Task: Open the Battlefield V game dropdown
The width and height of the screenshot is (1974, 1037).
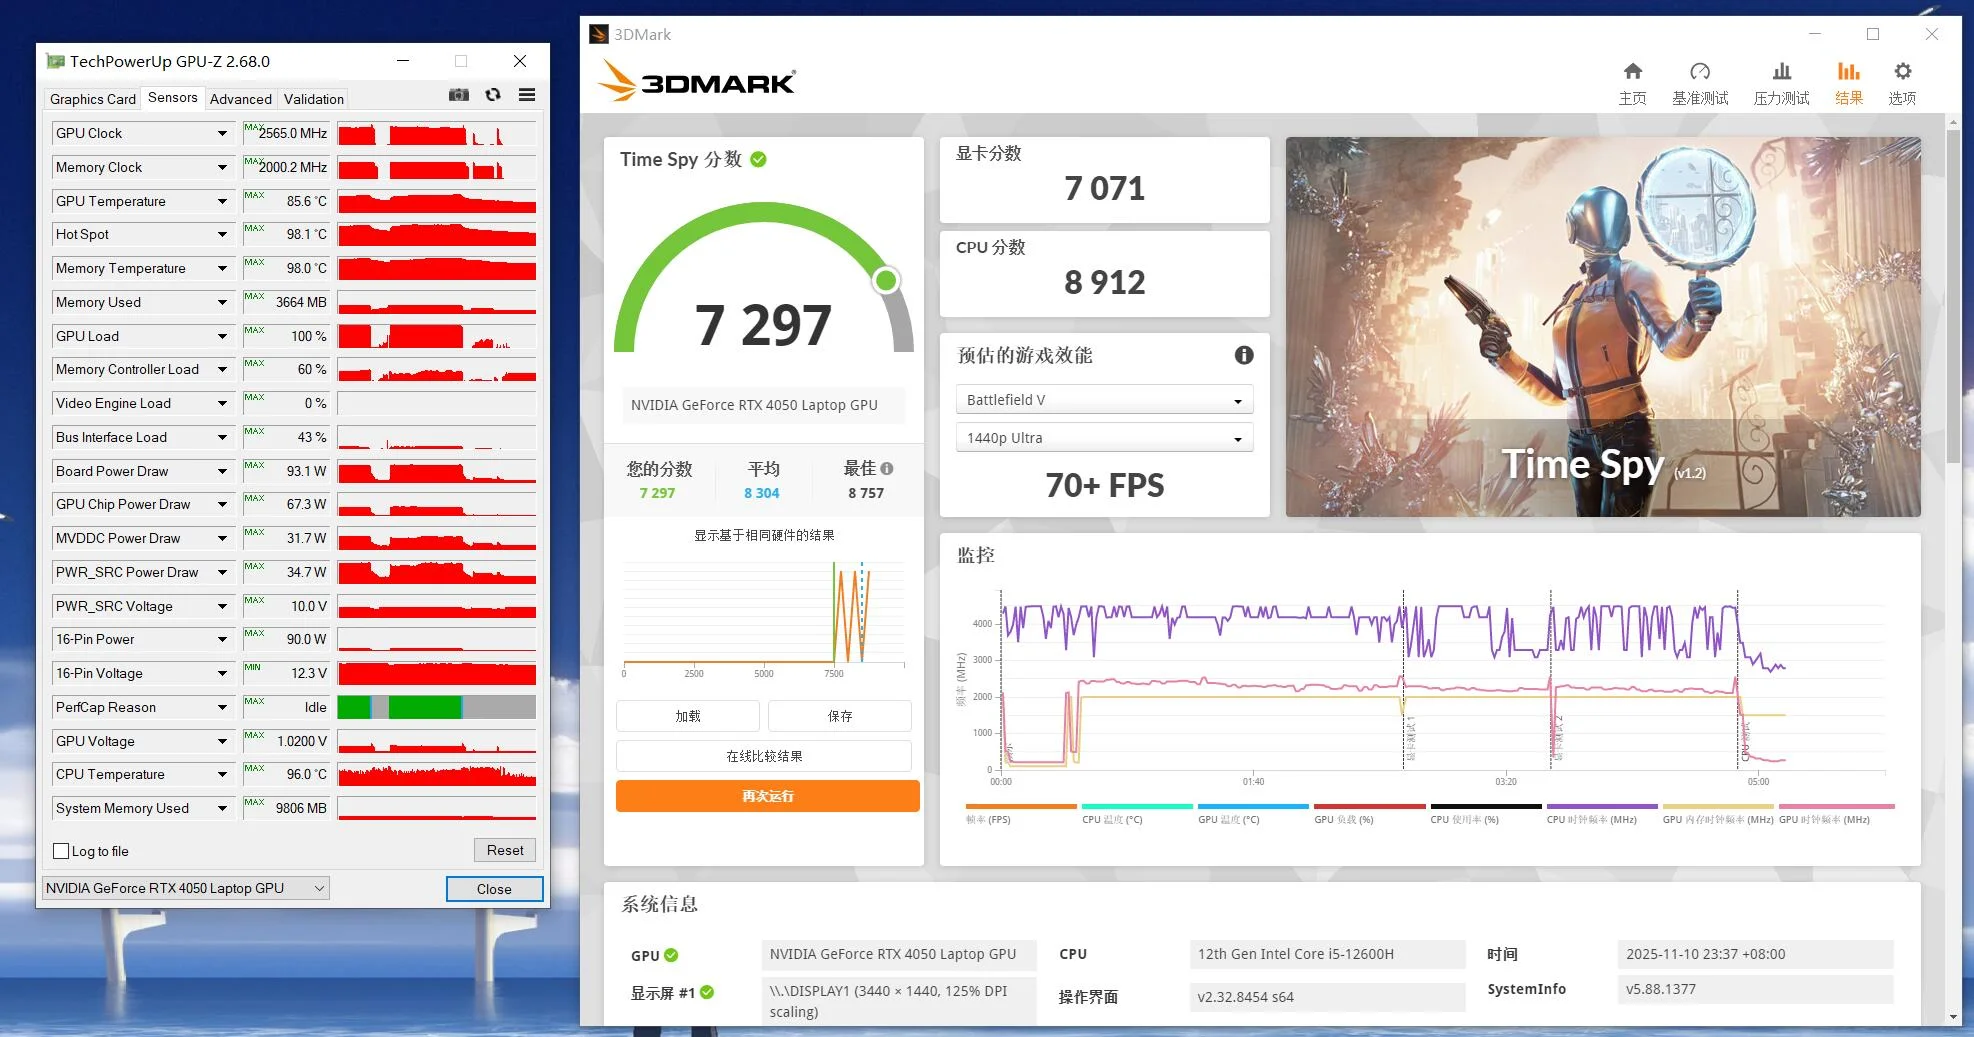Action: [1104, 400]
